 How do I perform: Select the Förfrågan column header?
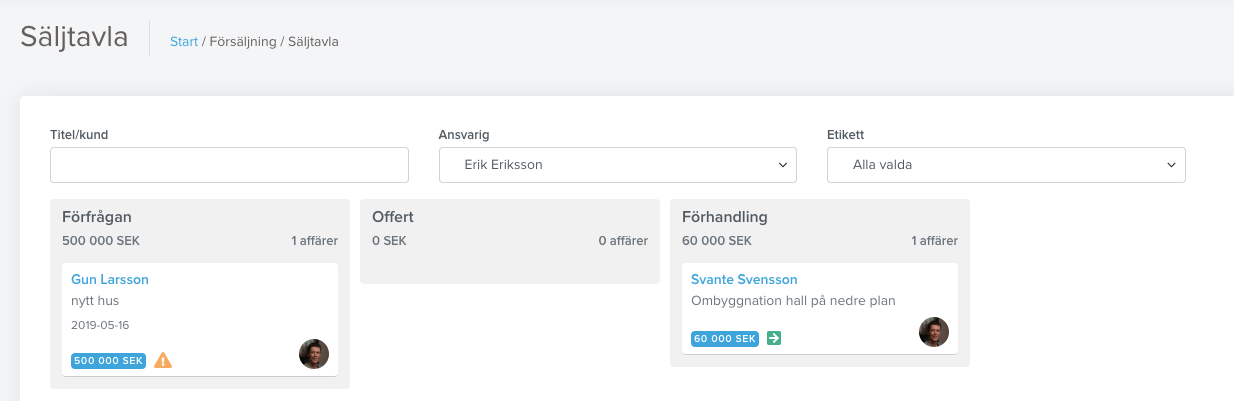pos(97,216)
